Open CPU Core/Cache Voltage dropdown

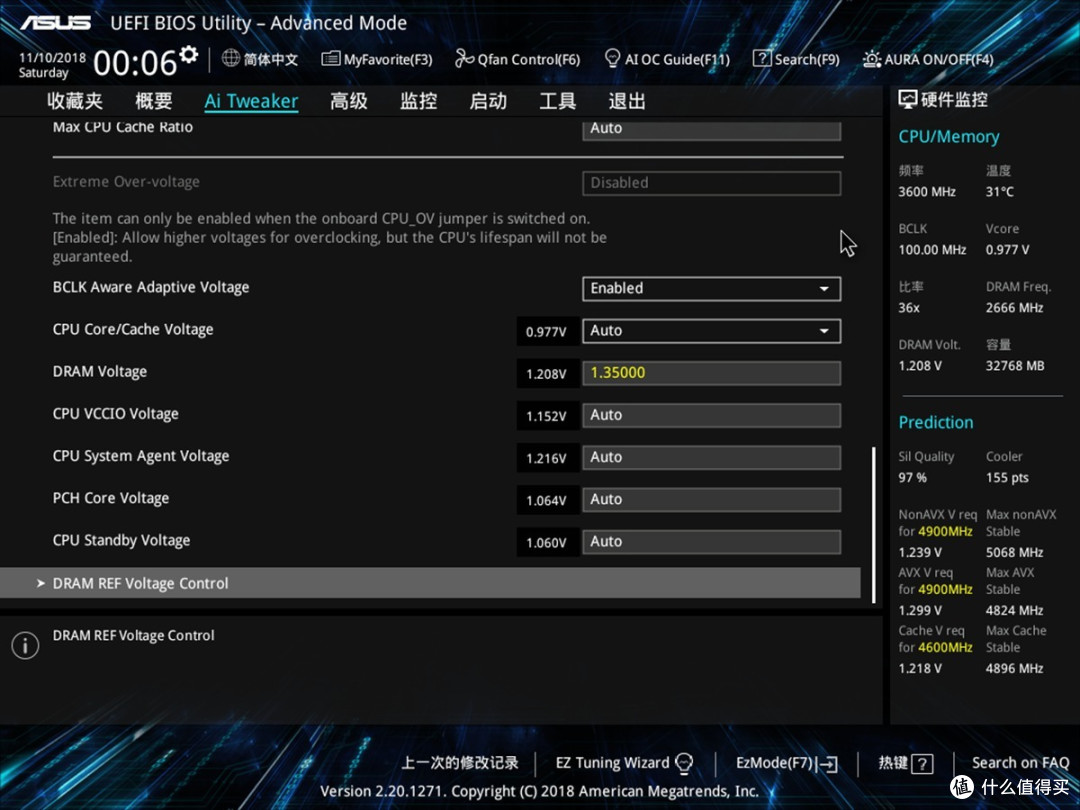[x=712, y=331]
